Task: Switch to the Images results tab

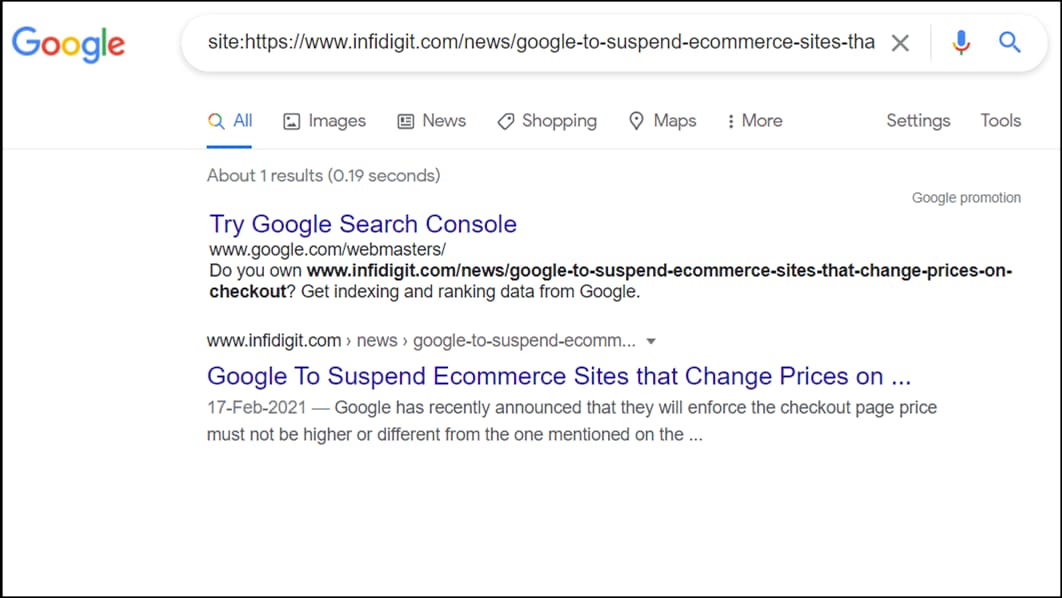Action: [x=337, y=121]
